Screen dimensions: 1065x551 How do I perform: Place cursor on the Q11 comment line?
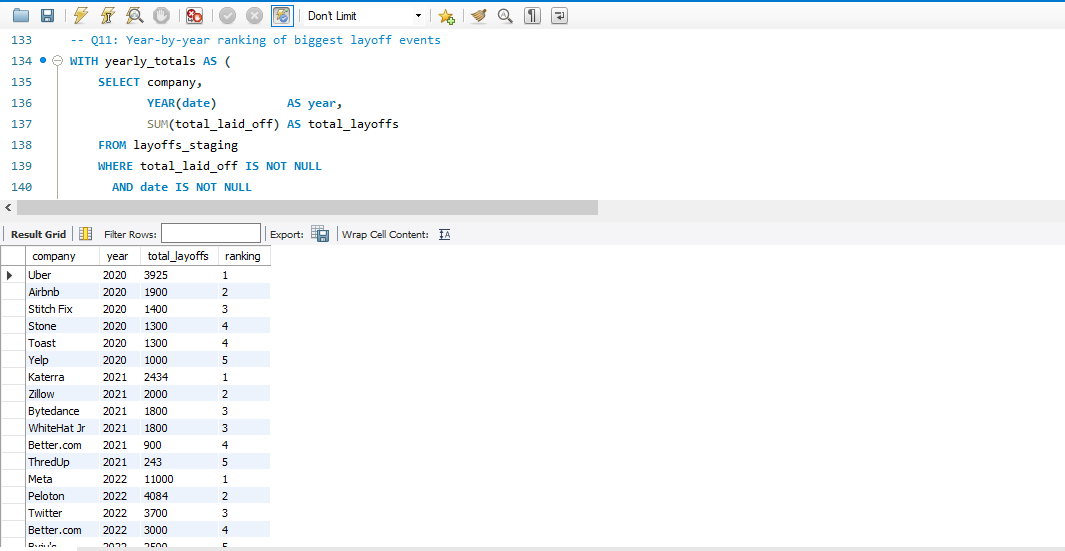point(255,40)
